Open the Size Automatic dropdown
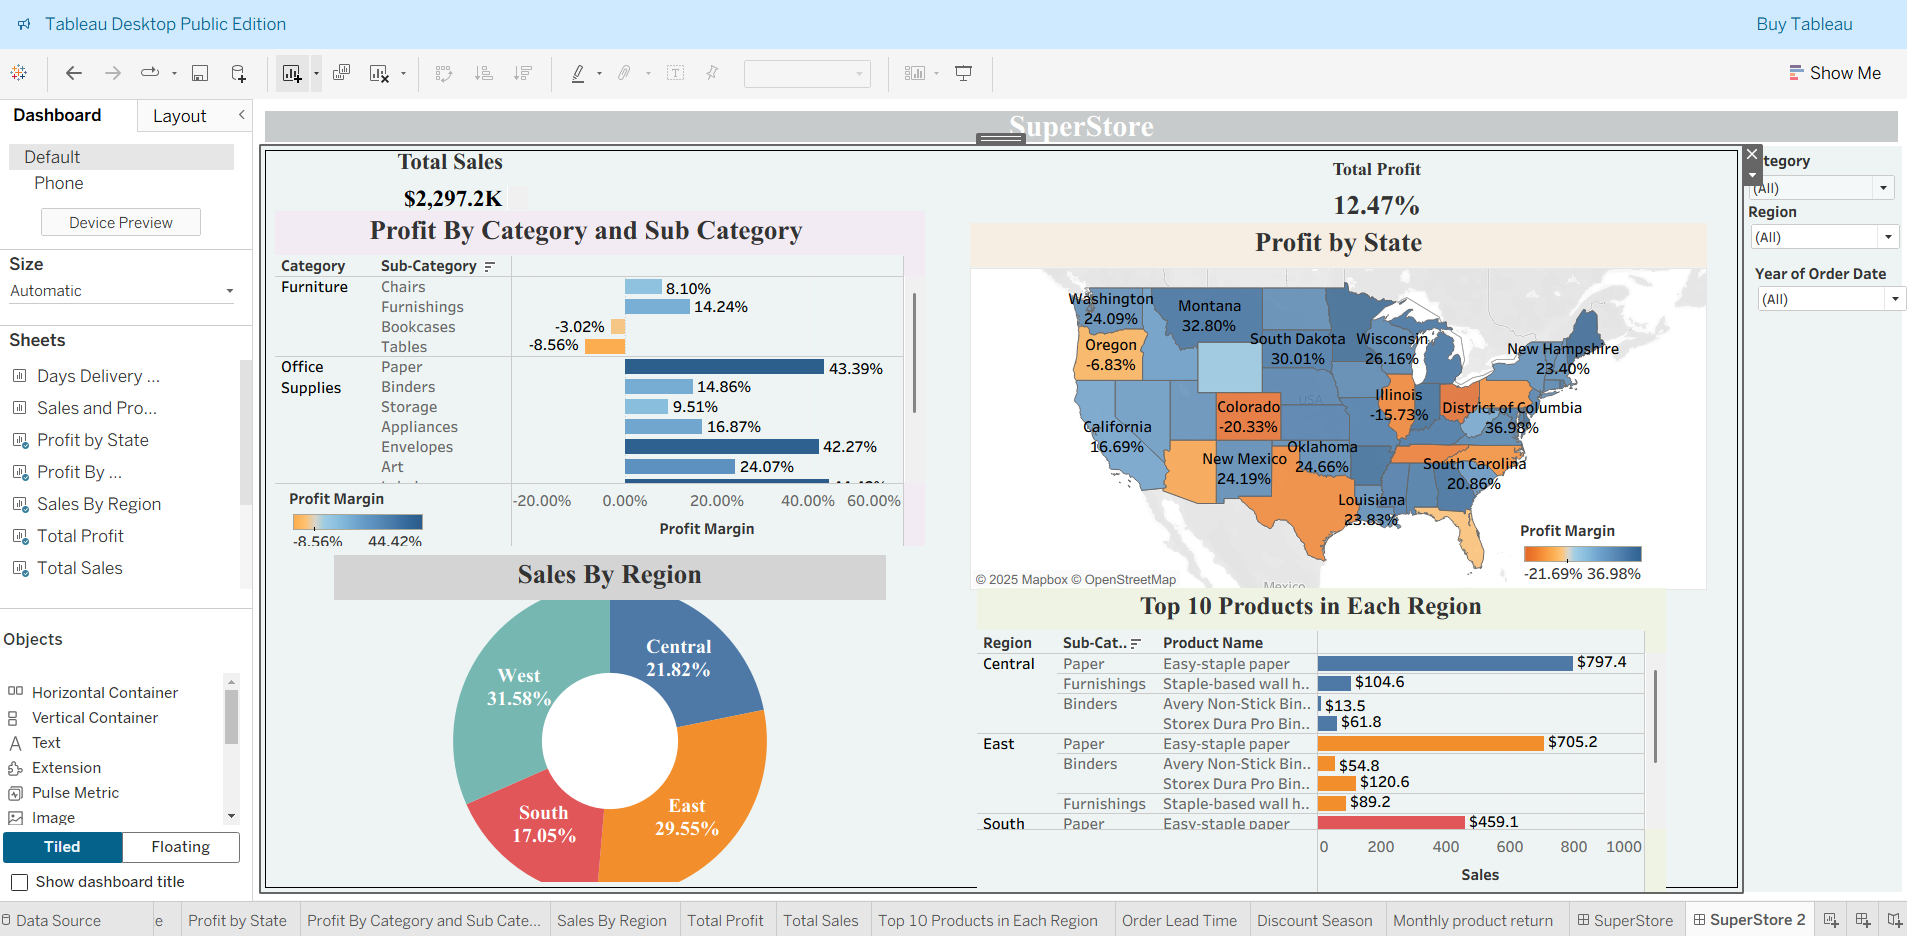The image size is (1907, 936). pos(121,291)
